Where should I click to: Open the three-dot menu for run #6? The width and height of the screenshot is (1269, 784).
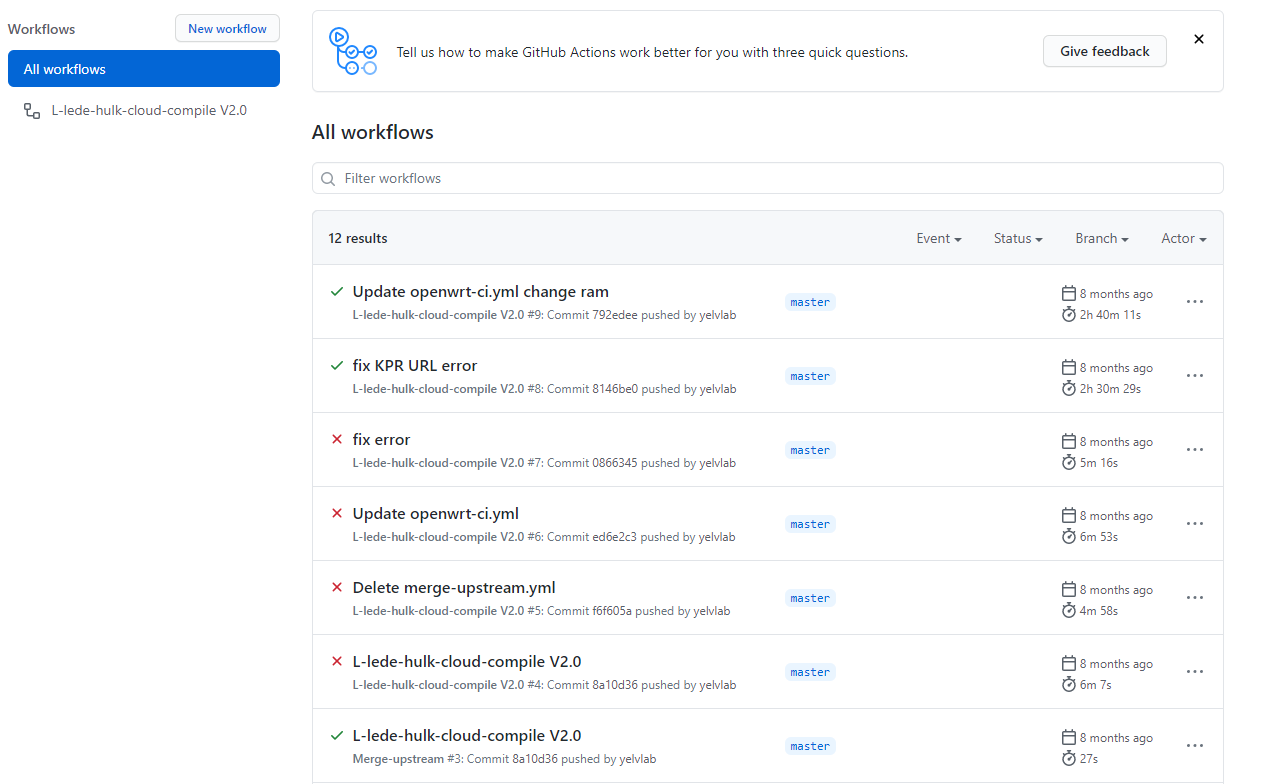click(x=1194, y=524)
